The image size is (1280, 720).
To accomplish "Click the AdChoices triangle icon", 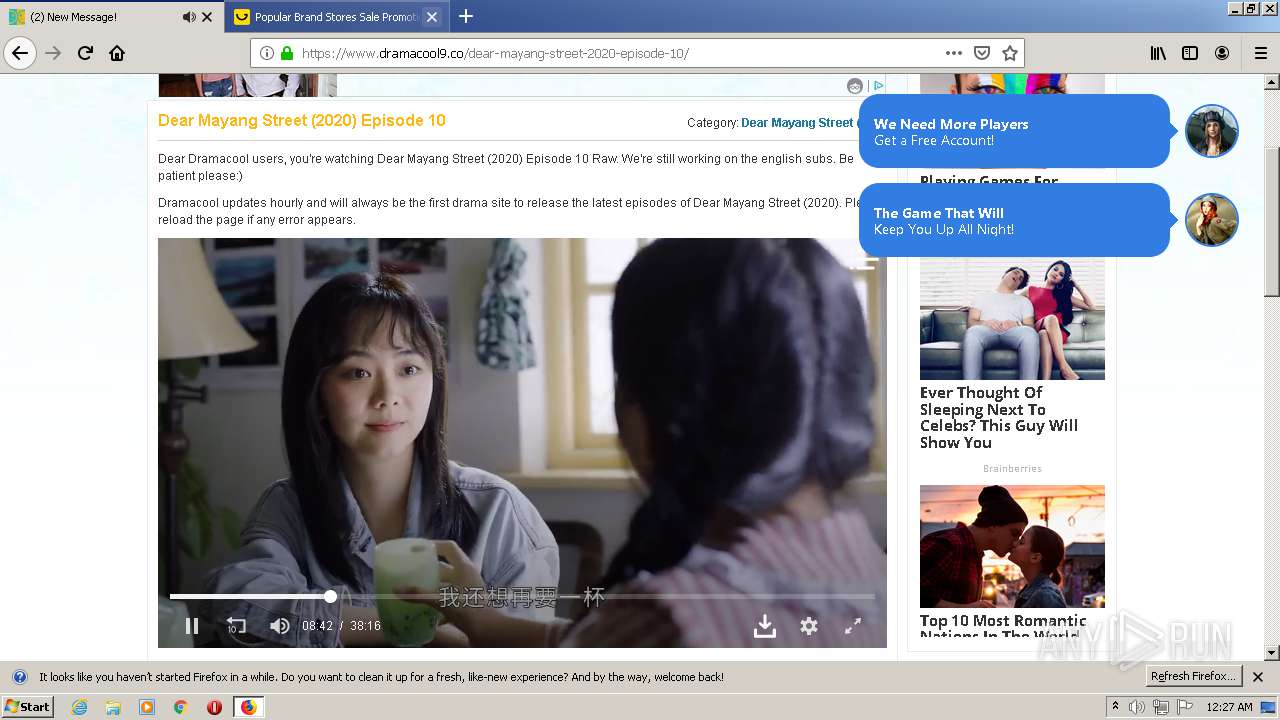I will coord(878,86).
